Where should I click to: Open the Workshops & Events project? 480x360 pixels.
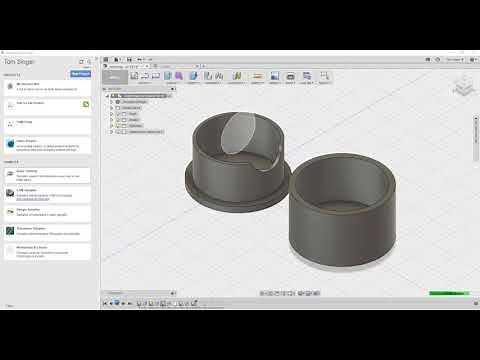click(x=47, y=252)
